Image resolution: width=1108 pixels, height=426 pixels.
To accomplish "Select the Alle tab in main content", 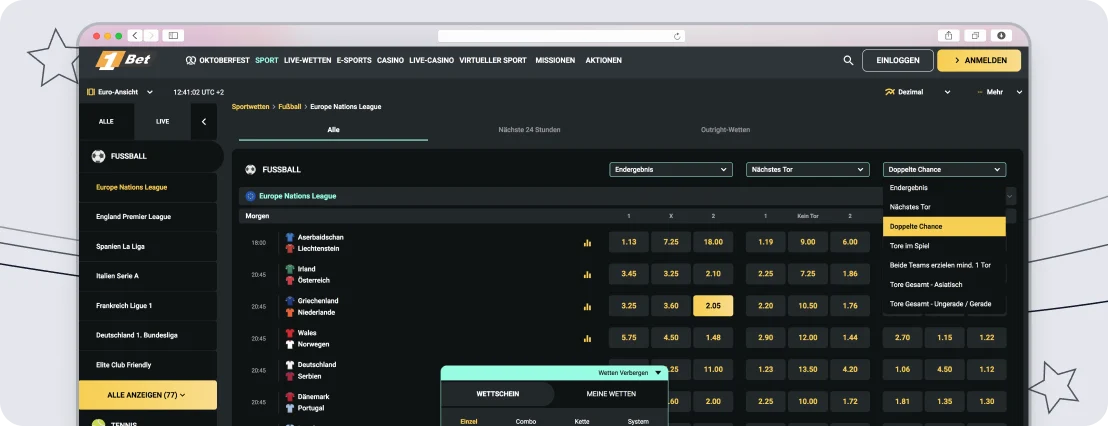I will coord(334,130).
